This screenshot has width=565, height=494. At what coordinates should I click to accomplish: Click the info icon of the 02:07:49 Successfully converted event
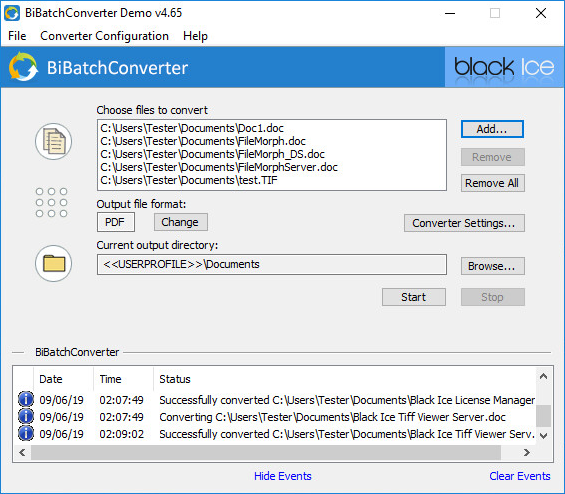pyautogui.click(x=26, y=399)
